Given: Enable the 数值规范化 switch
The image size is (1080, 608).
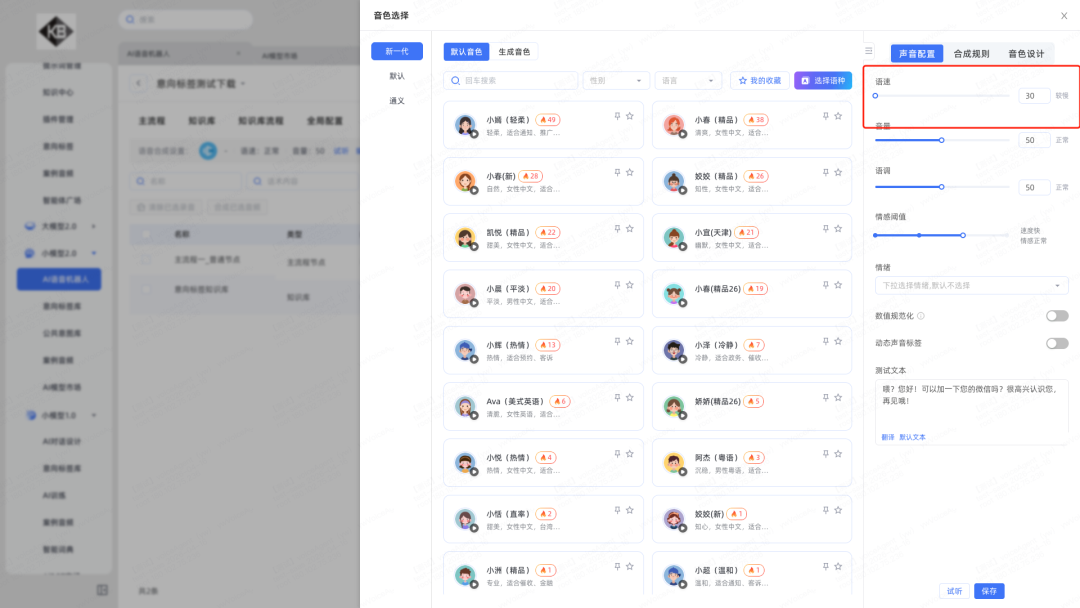Looking at the screenshot, I should point(1056,316).
